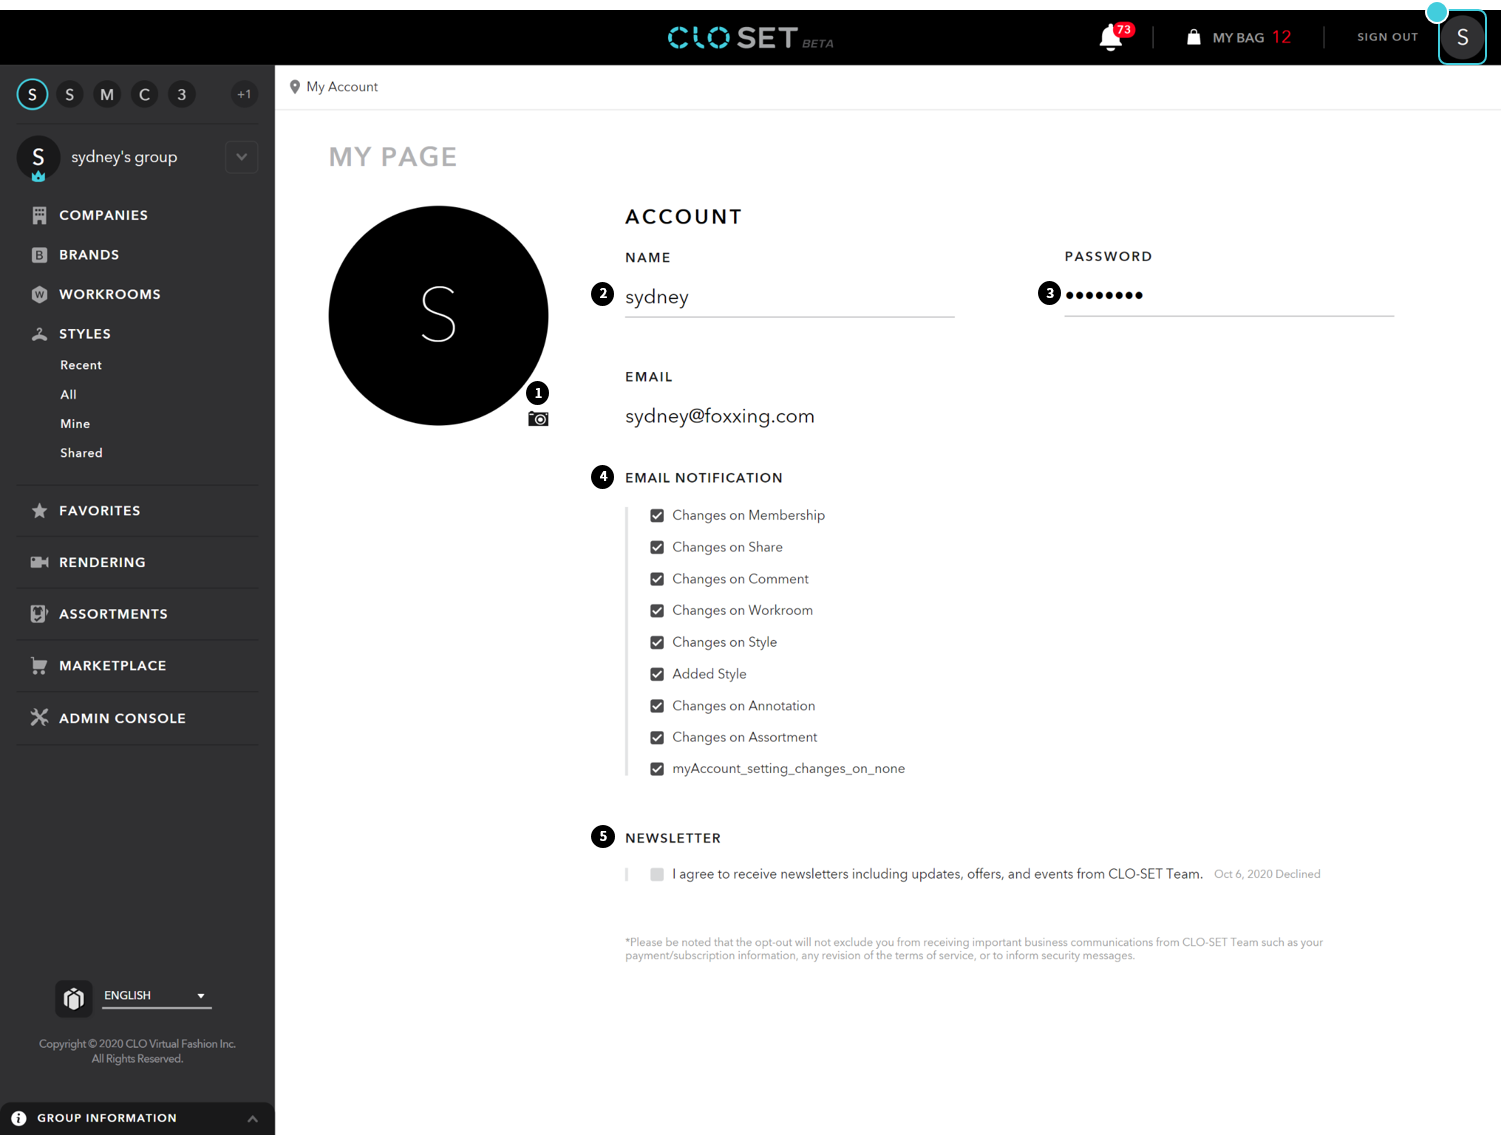The width and height of the screenshot is (1501, 1135).
Task: Click the location pin icon in breadcrumb
Action: coord(295,87)
